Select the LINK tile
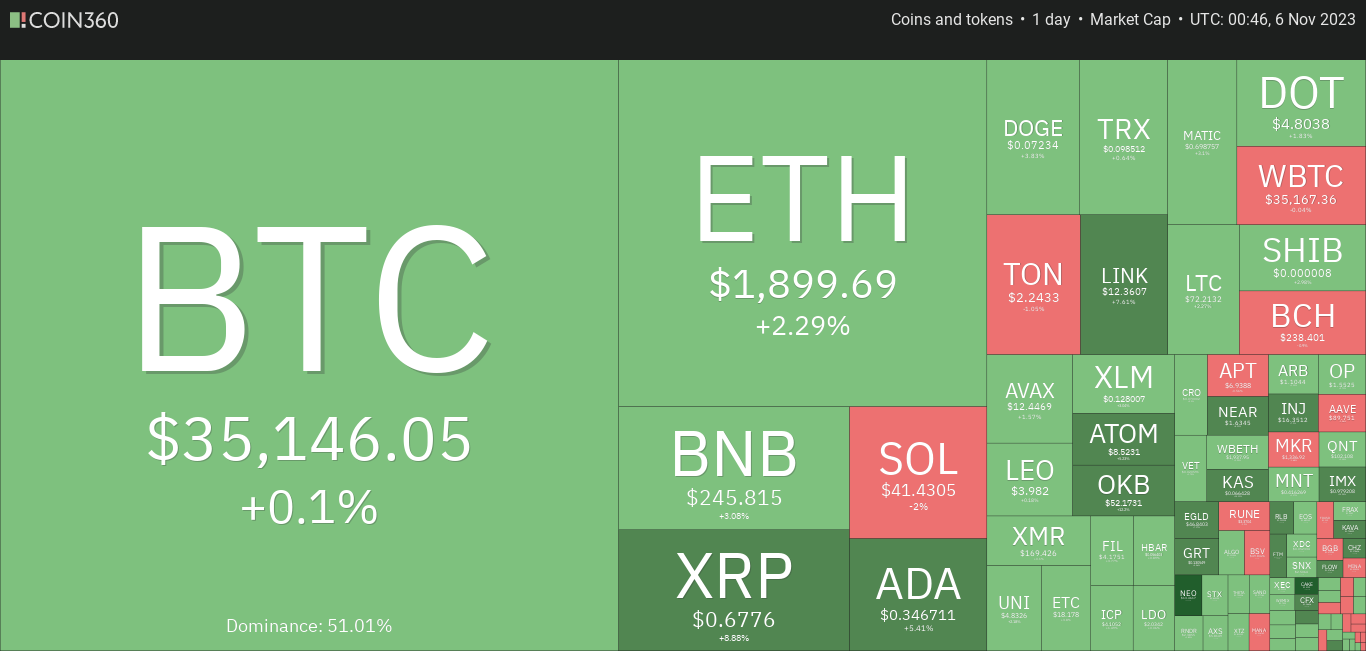 1124,284
